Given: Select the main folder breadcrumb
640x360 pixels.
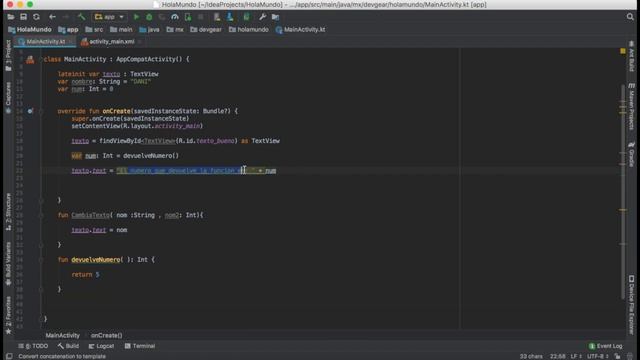Looking at the screenshot, I should [x=121, y=29].
